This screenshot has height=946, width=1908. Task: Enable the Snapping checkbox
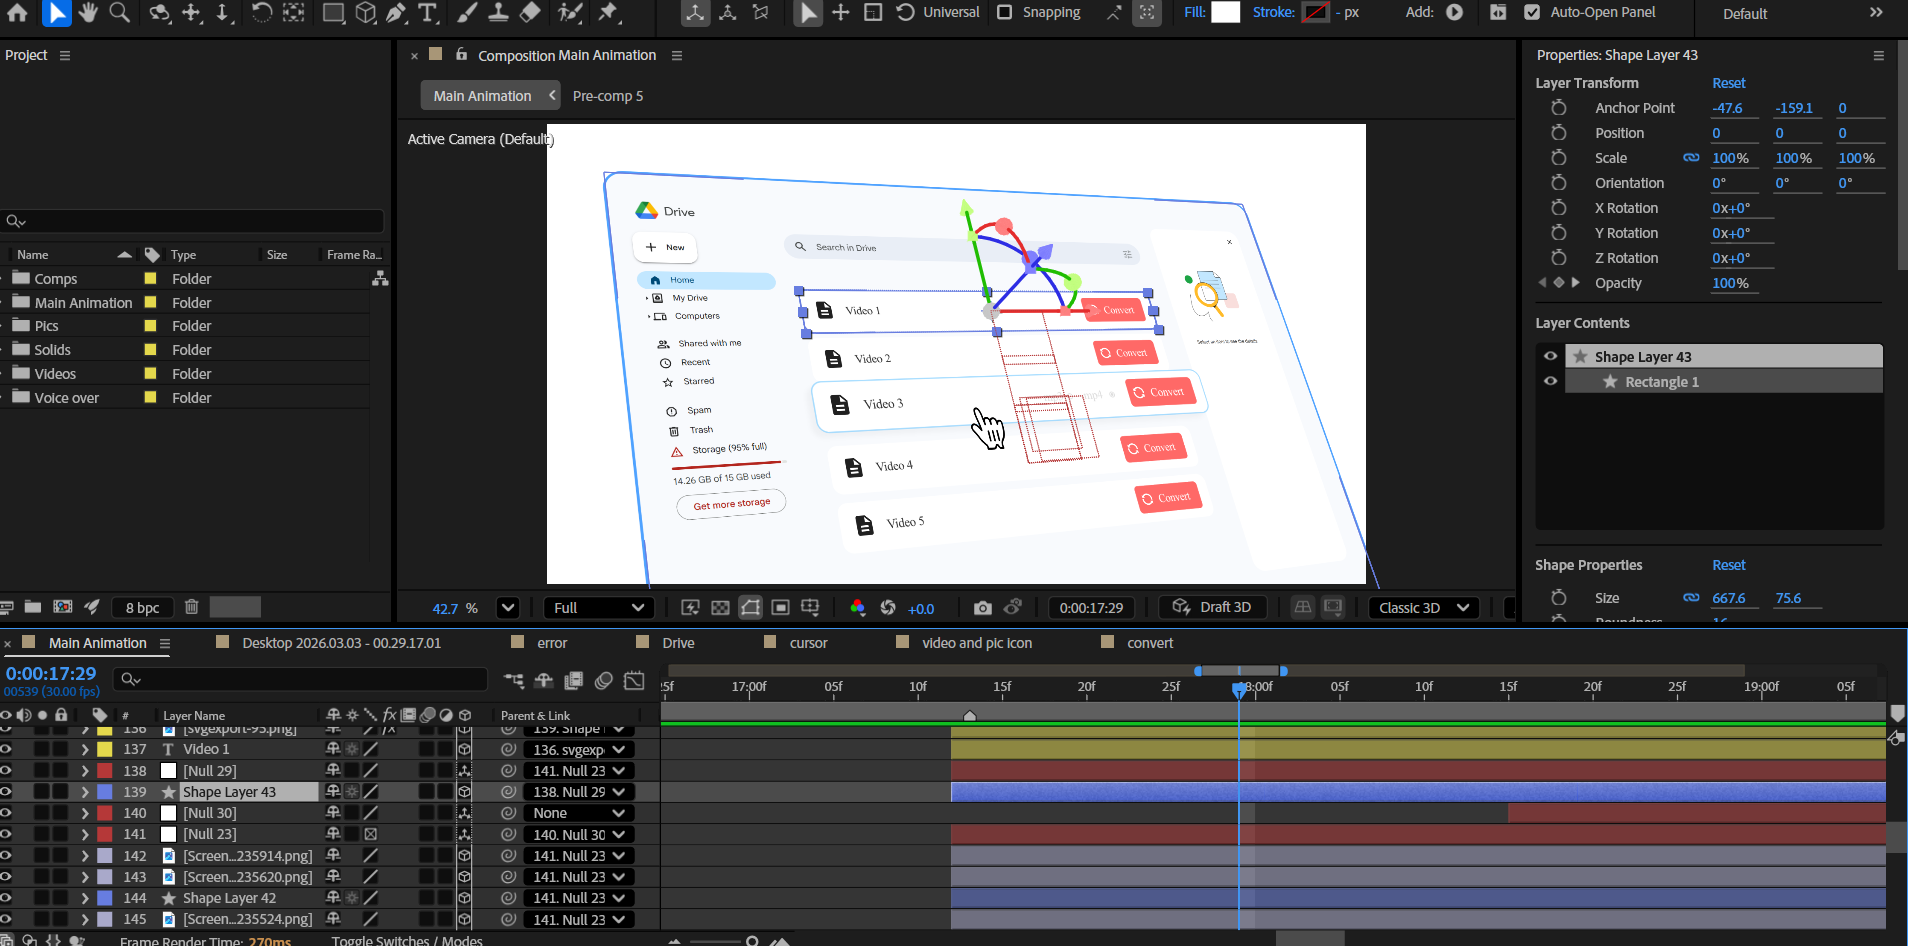click(1005, 12)
